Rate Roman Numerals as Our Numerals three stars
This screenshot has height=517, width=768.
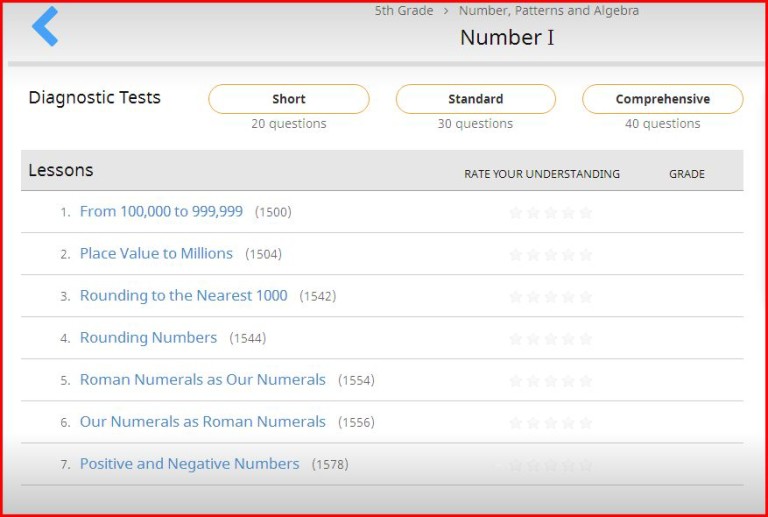(x=551, y=381)
